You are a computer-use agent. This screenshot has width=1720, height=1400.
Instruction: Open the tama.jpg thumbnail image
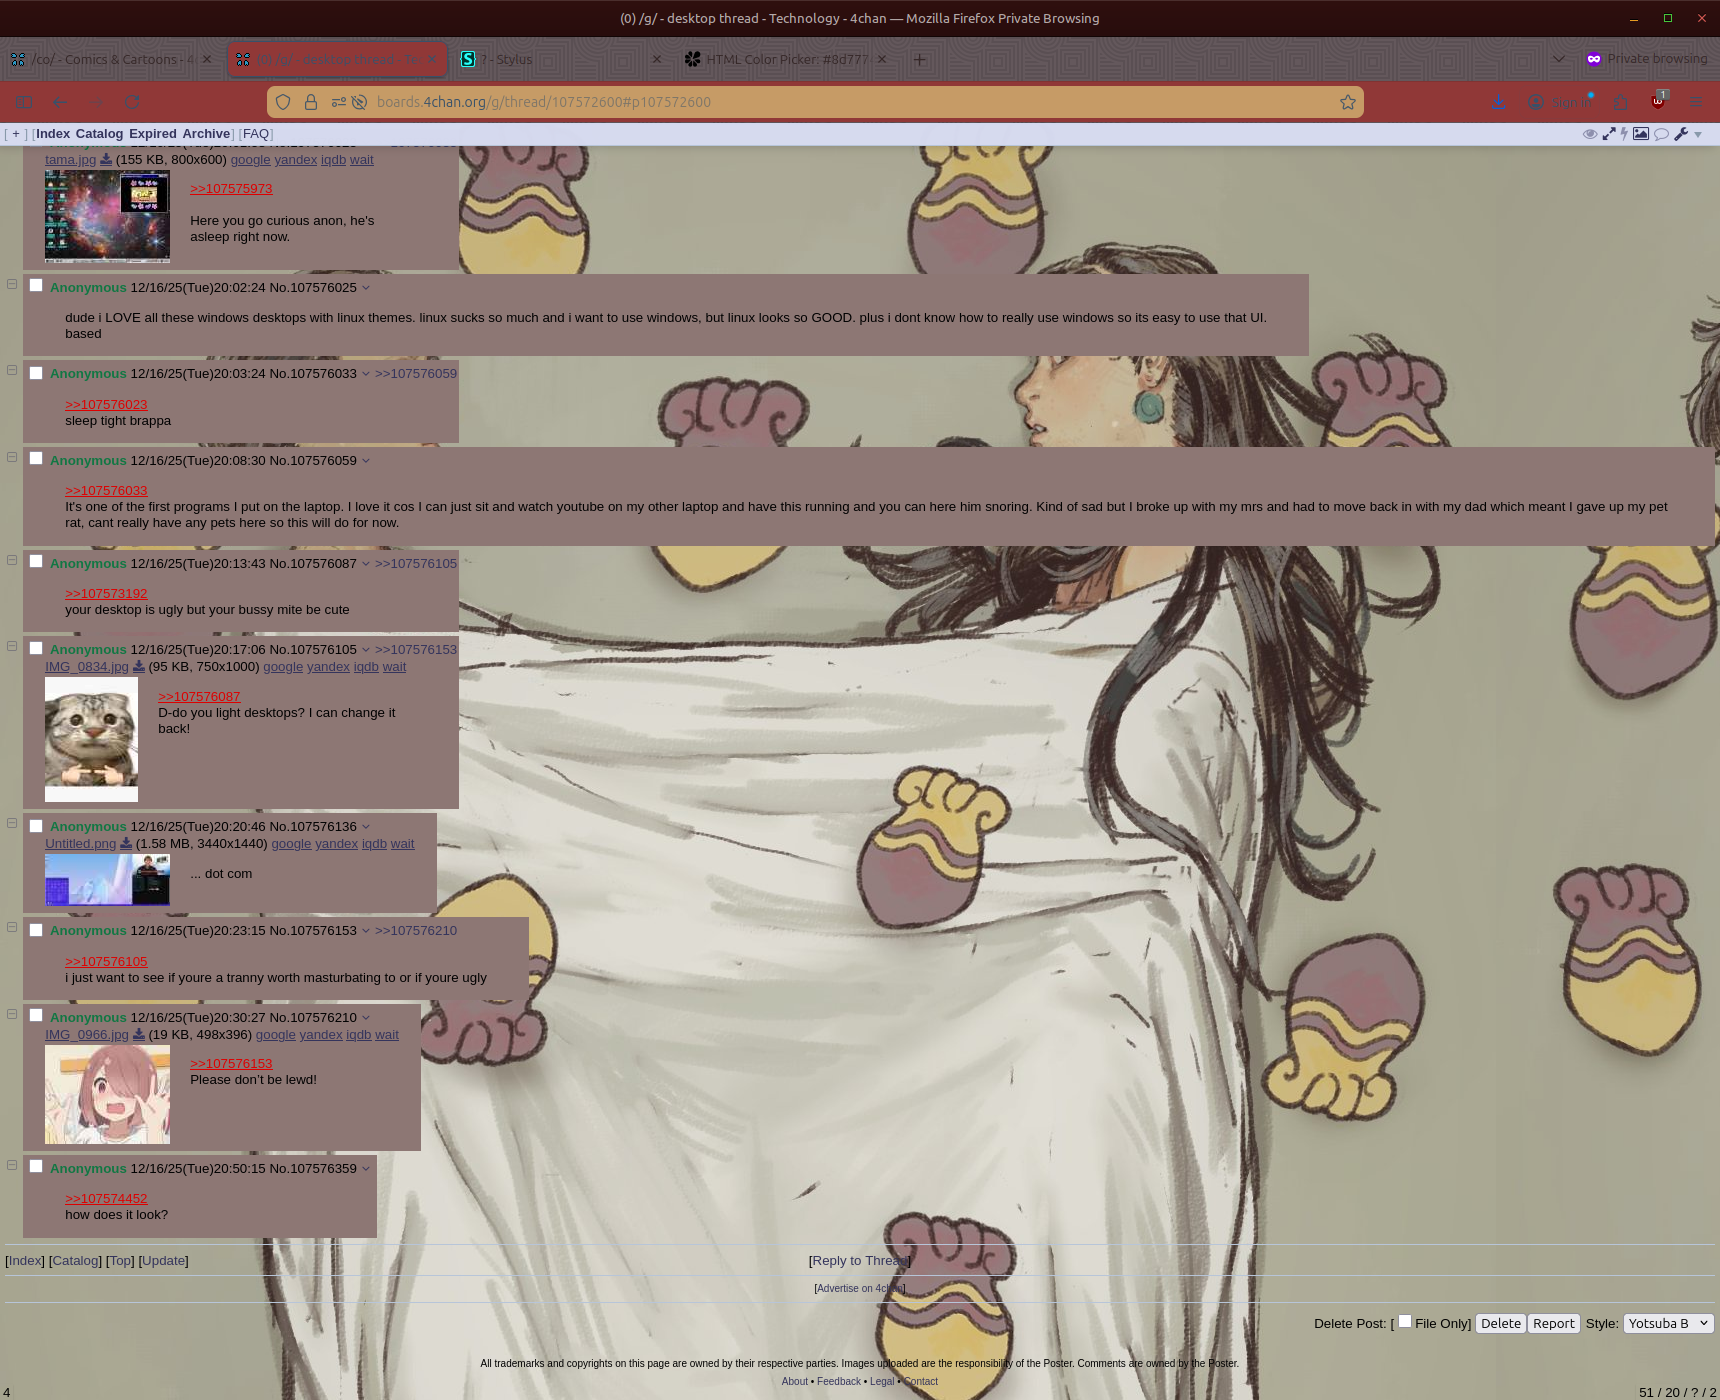(x=107, y=216)
